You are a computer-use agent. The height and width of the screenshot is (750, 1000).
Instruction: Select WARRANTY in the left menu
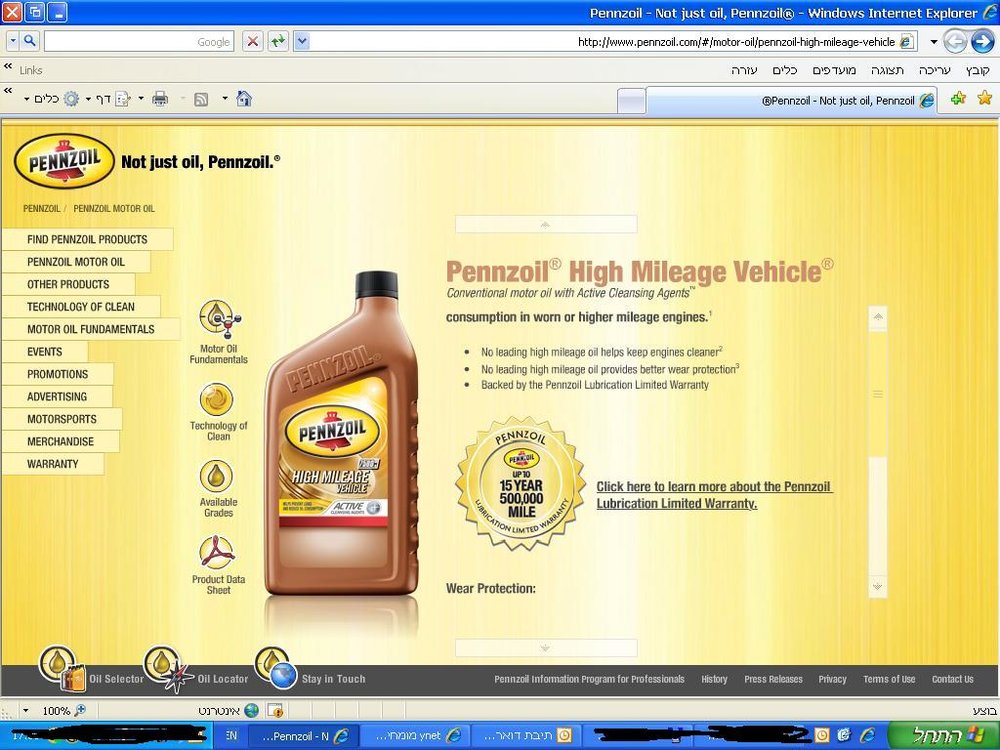pos(53,464)
